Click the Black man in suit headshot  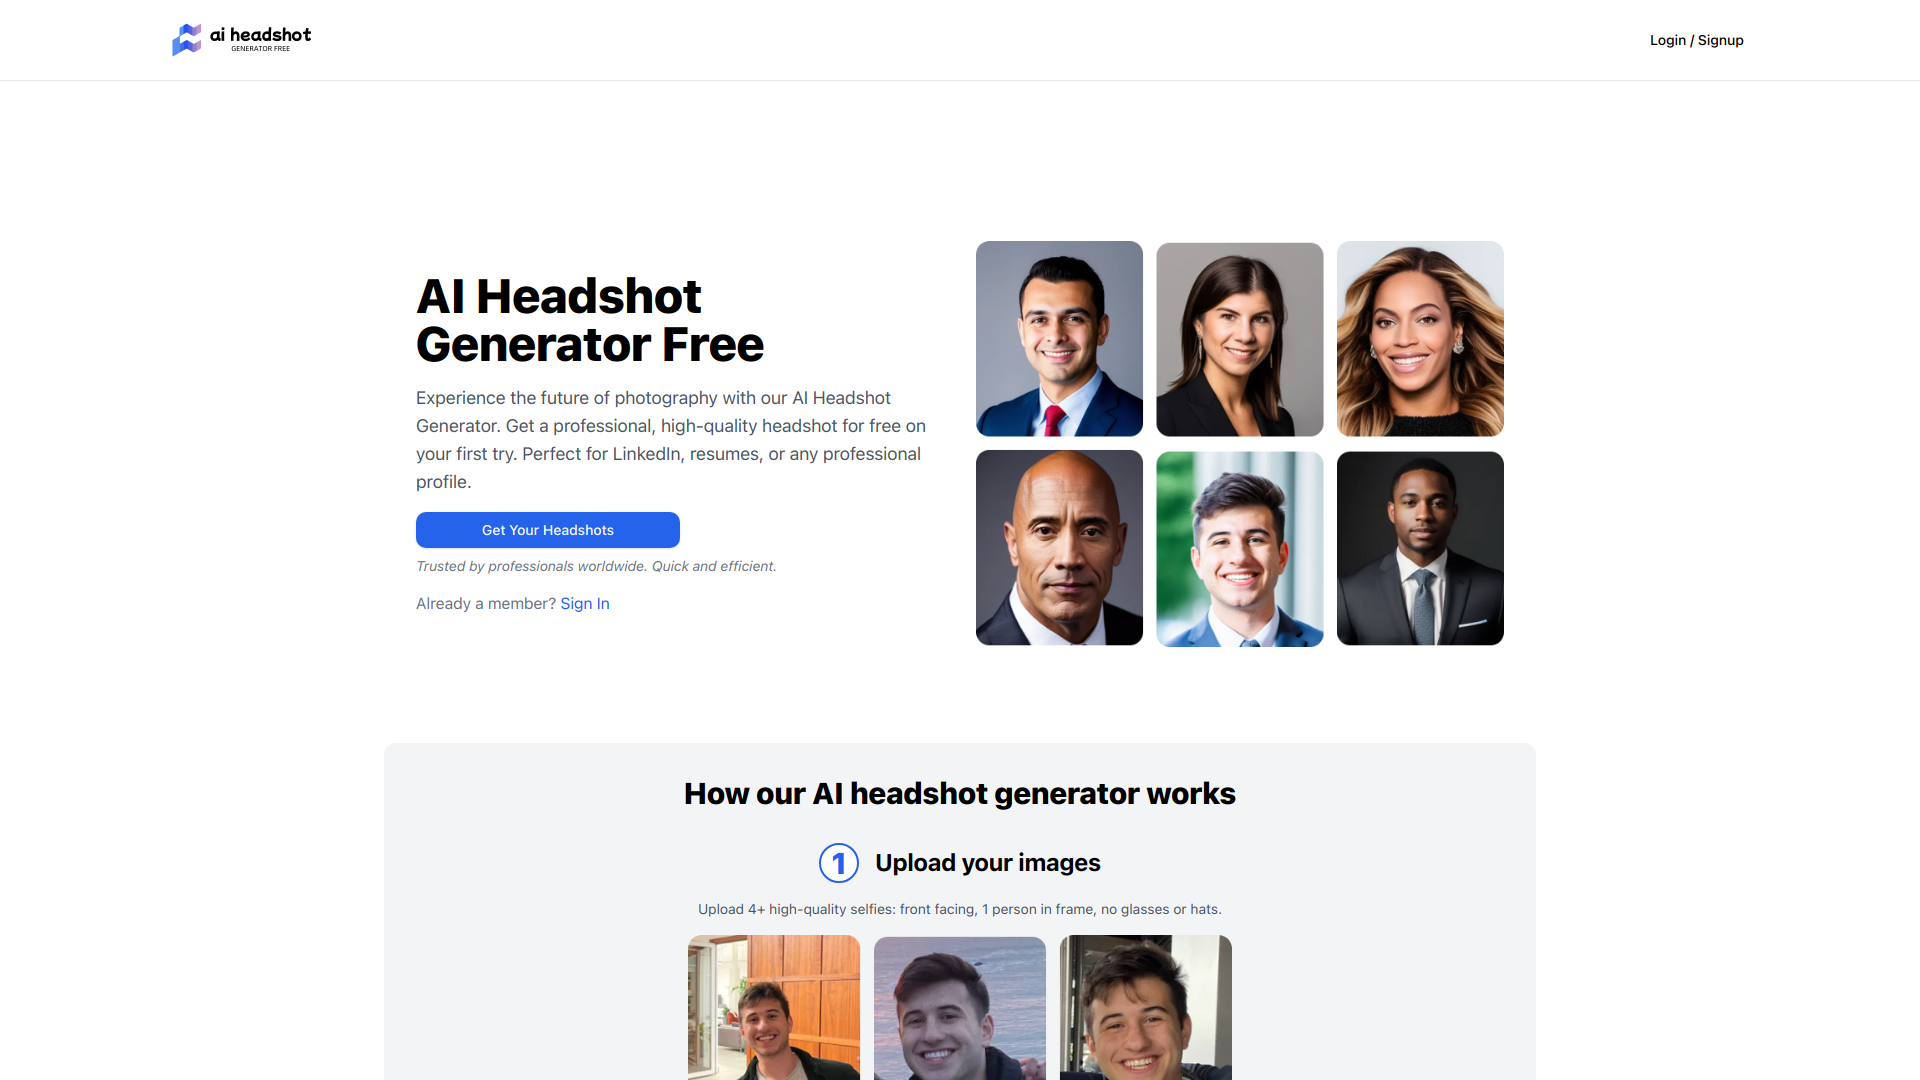coord(1420,547)
